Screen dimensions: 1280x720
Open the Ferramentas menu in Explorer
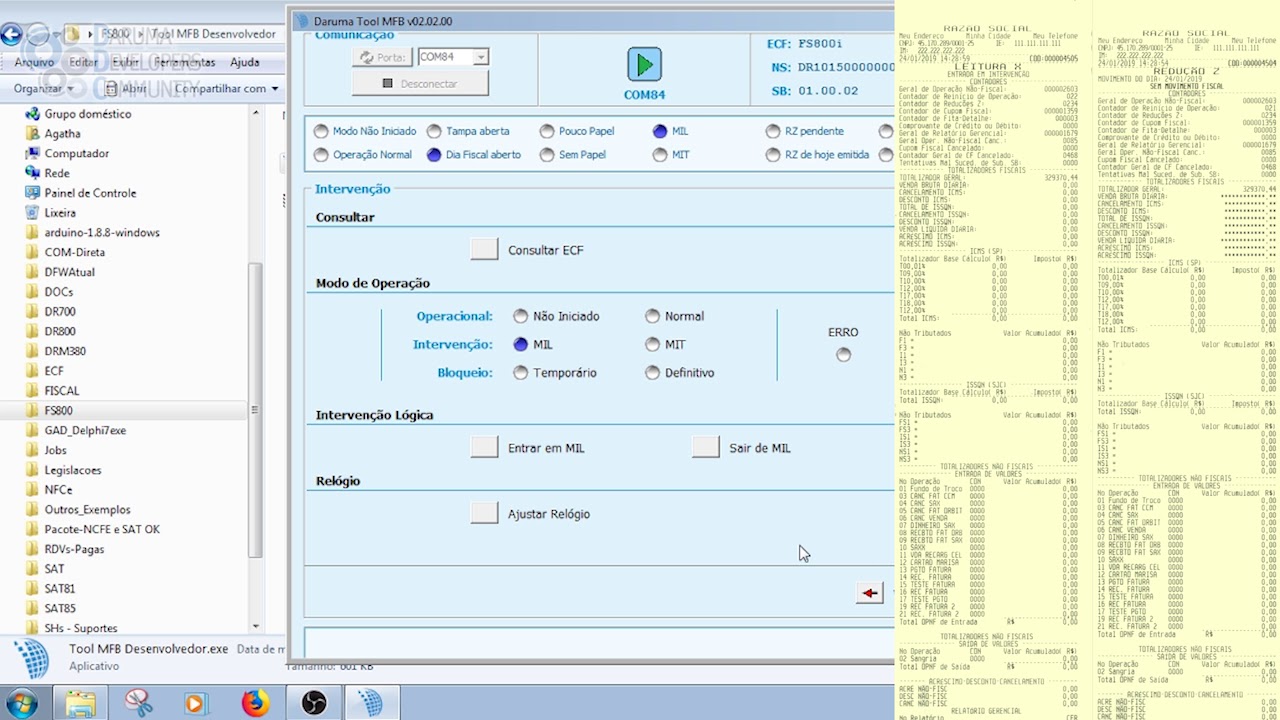184,62
